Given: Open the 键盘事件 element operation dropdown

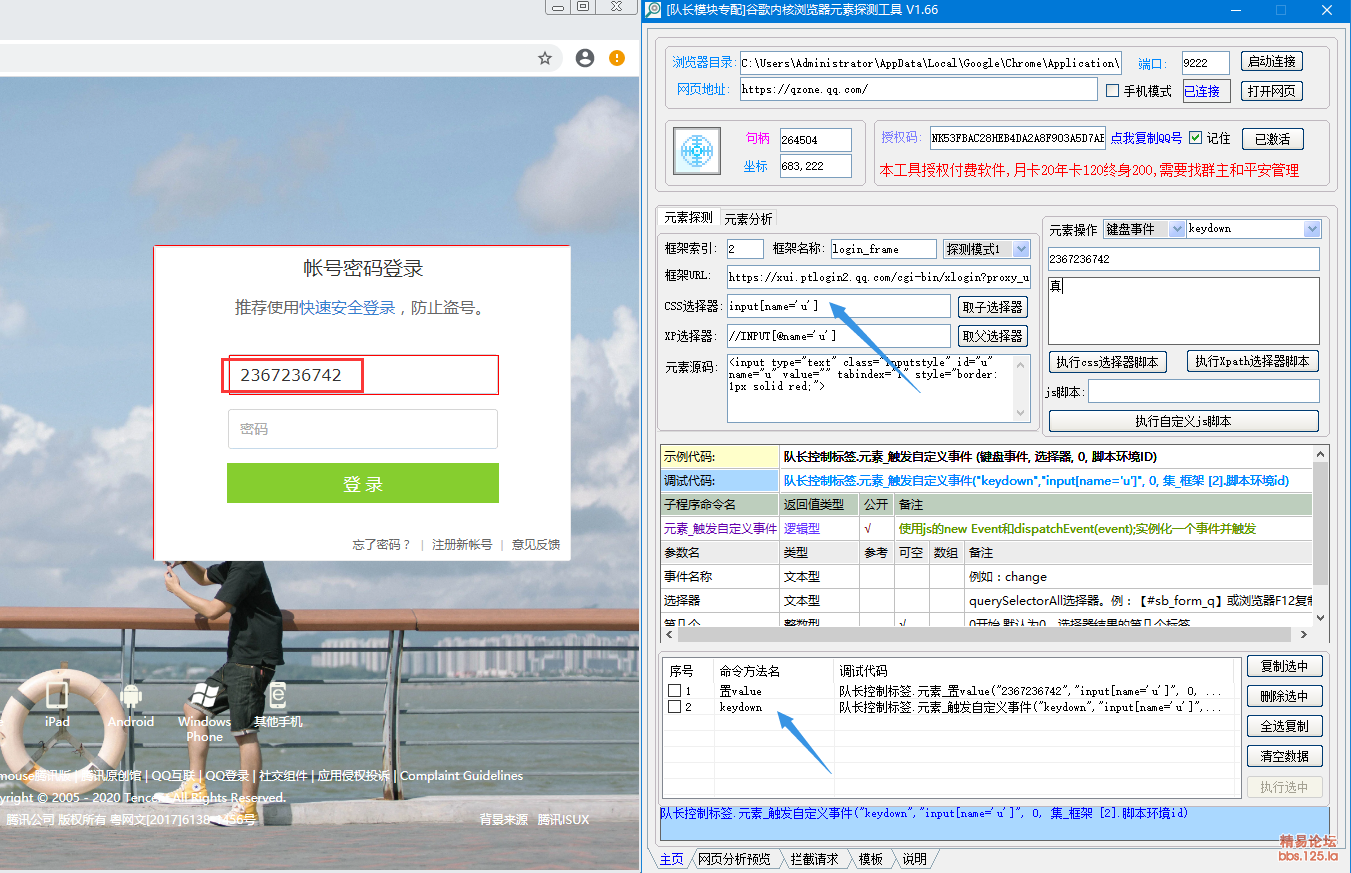Looking at the screenshot, I should [1176, 229].
